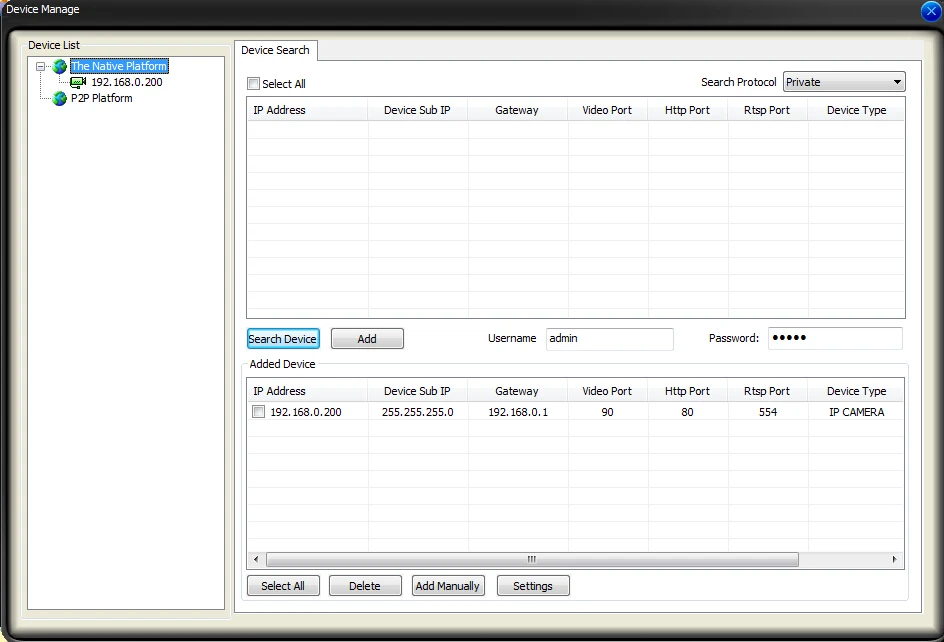Select 192.168.0.200 in the Device List tree
The image size is (944, 642).
click(127, 83)
